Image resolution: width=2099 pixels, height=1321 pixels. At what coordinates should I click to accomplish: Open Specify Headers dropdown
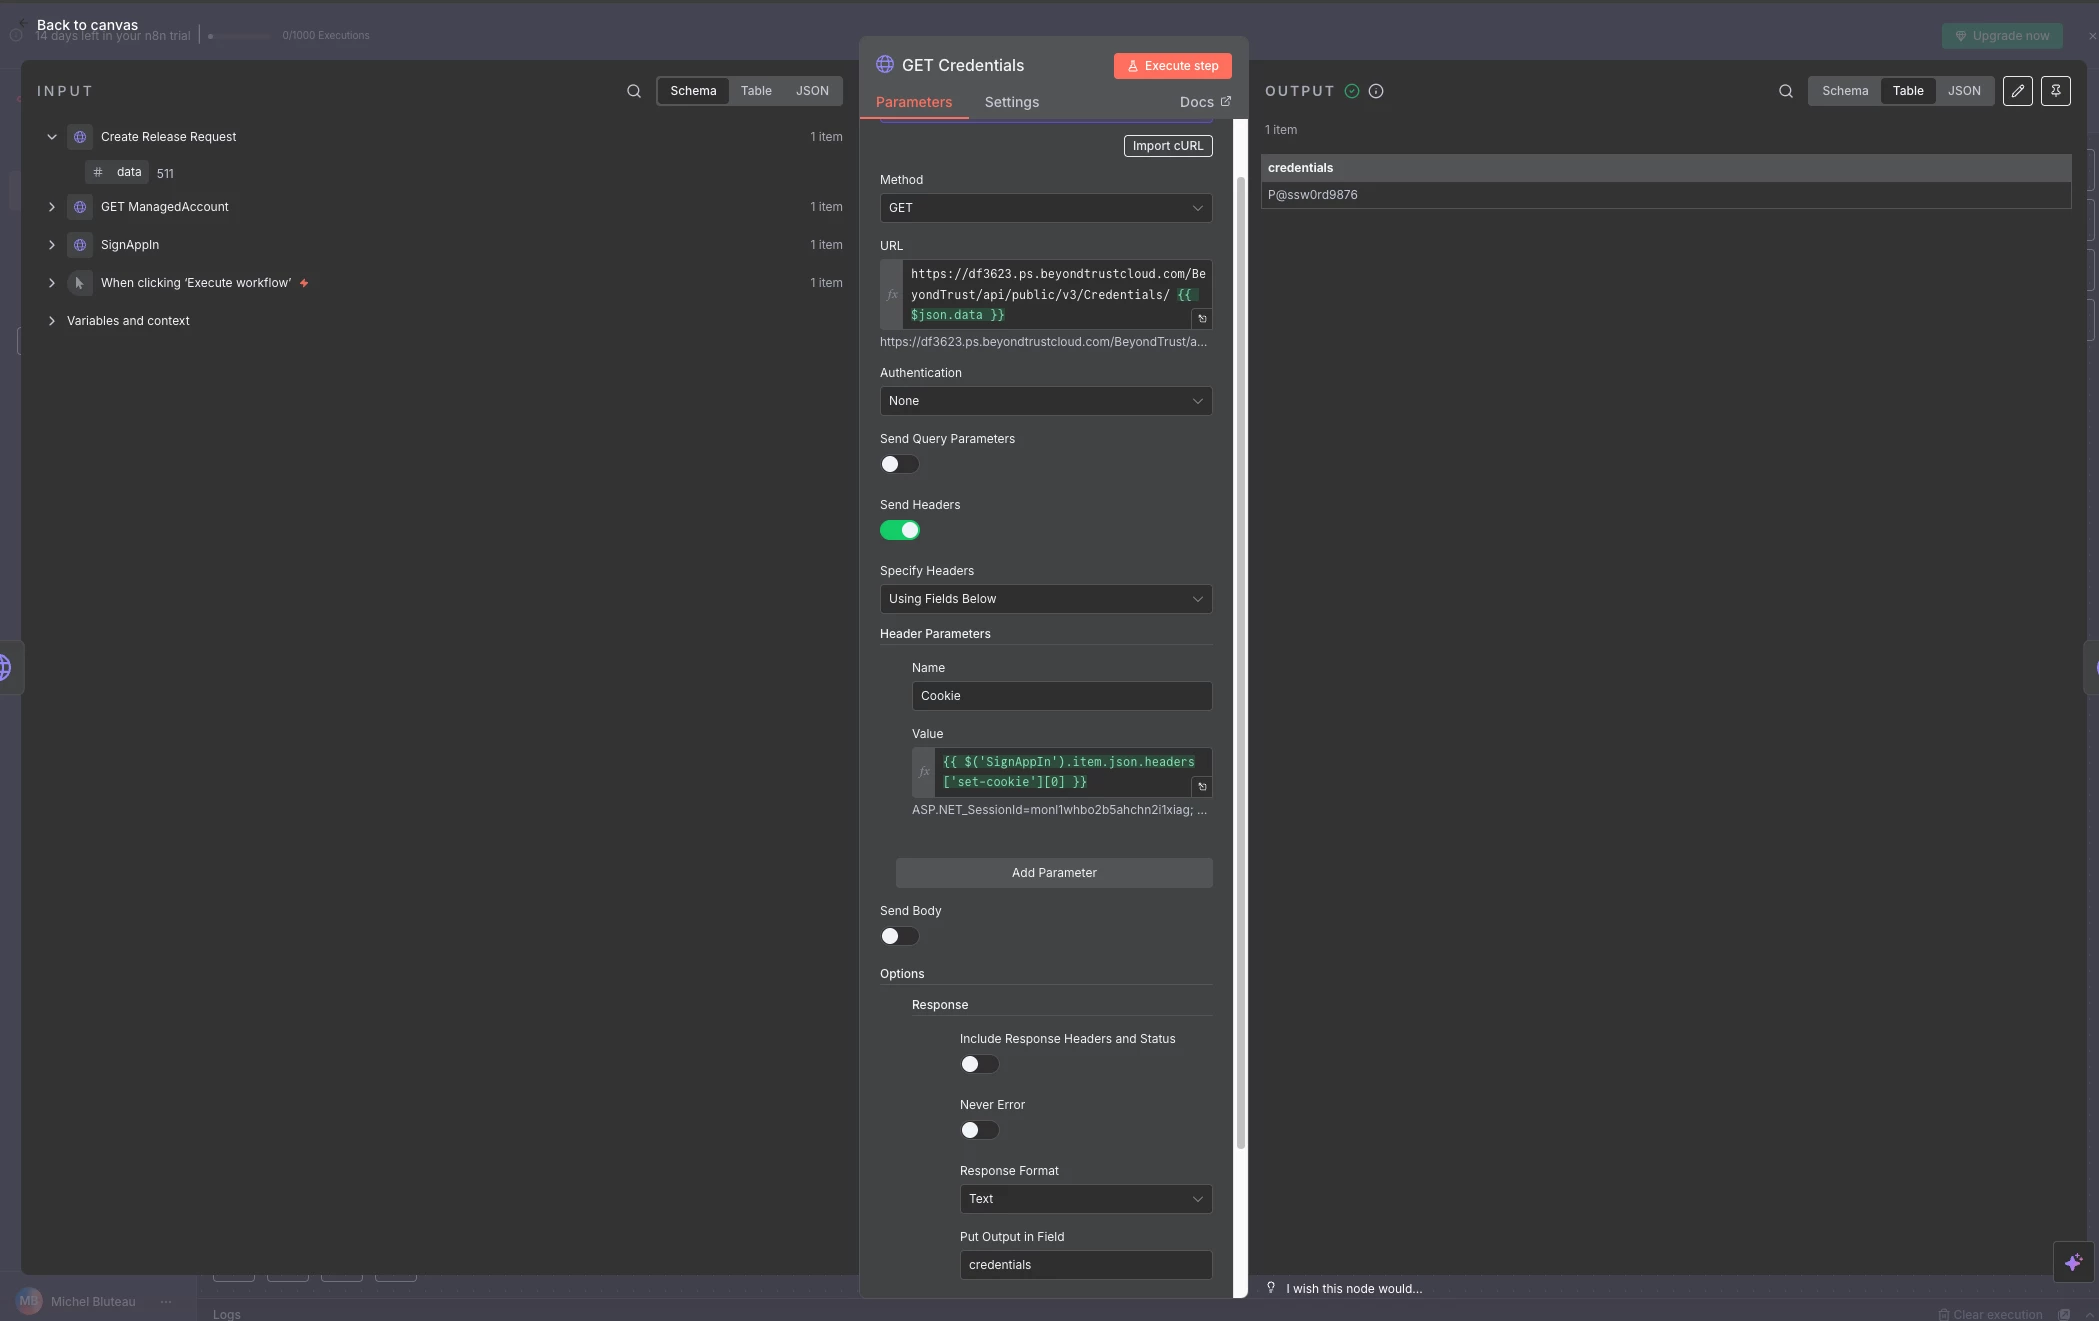tap(1046, 599)
